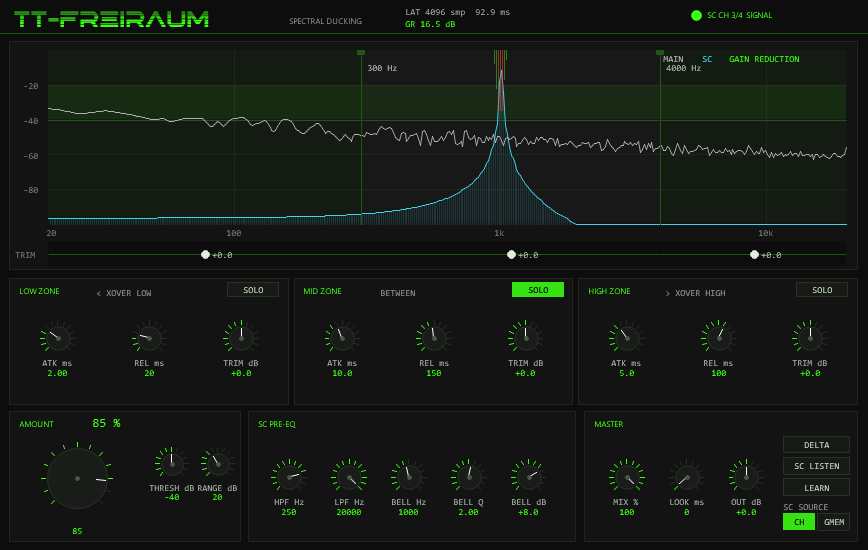The width and height of the screenshot is (868, 550).
Task: Click the High Zone ATK value 5.0
Action: (x=627, y=373)
